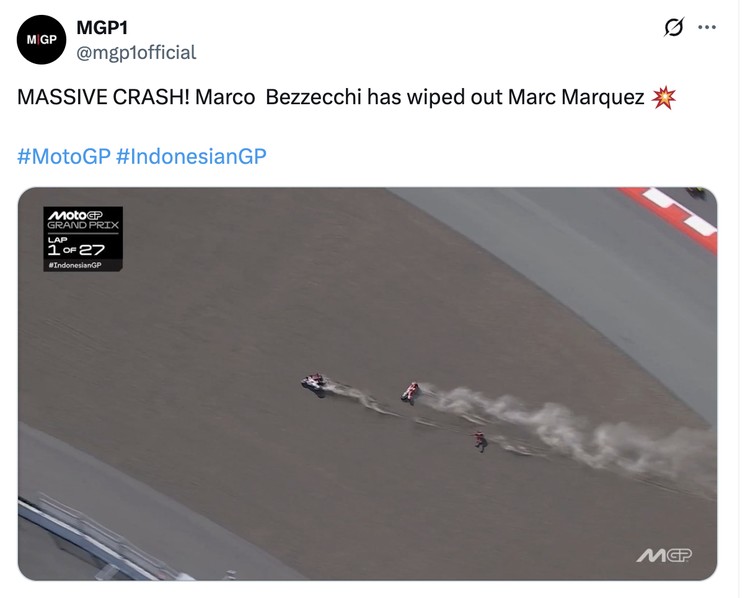
Task: Click the word Bezzecchi in the tweet
Action: pos(313,97)
